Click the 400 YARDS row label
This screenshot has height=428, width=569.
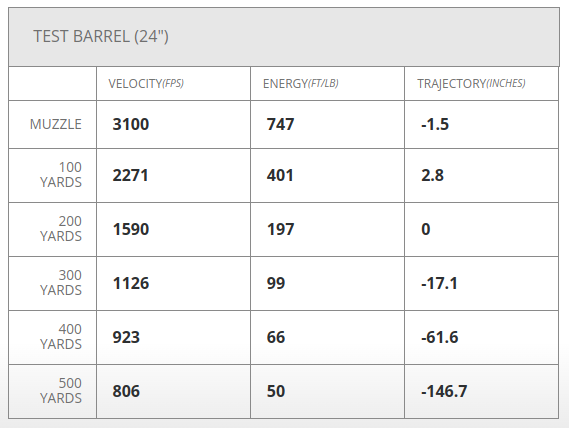[x=61, y=337]
